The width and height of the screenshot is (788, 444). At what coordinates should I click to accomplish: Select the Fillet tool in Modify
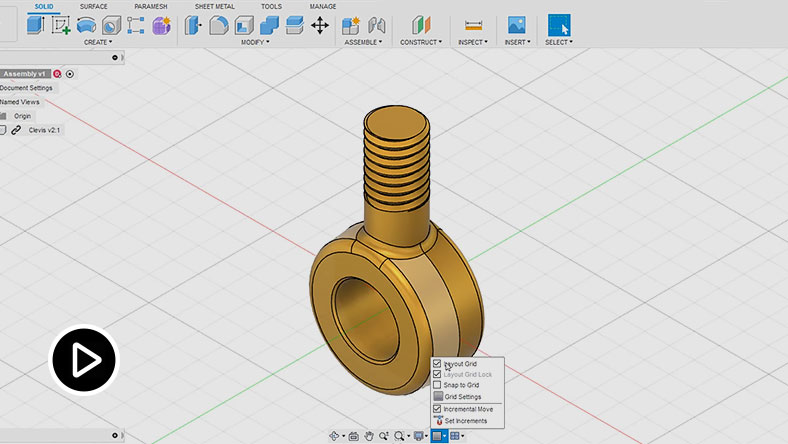[218, 26]
